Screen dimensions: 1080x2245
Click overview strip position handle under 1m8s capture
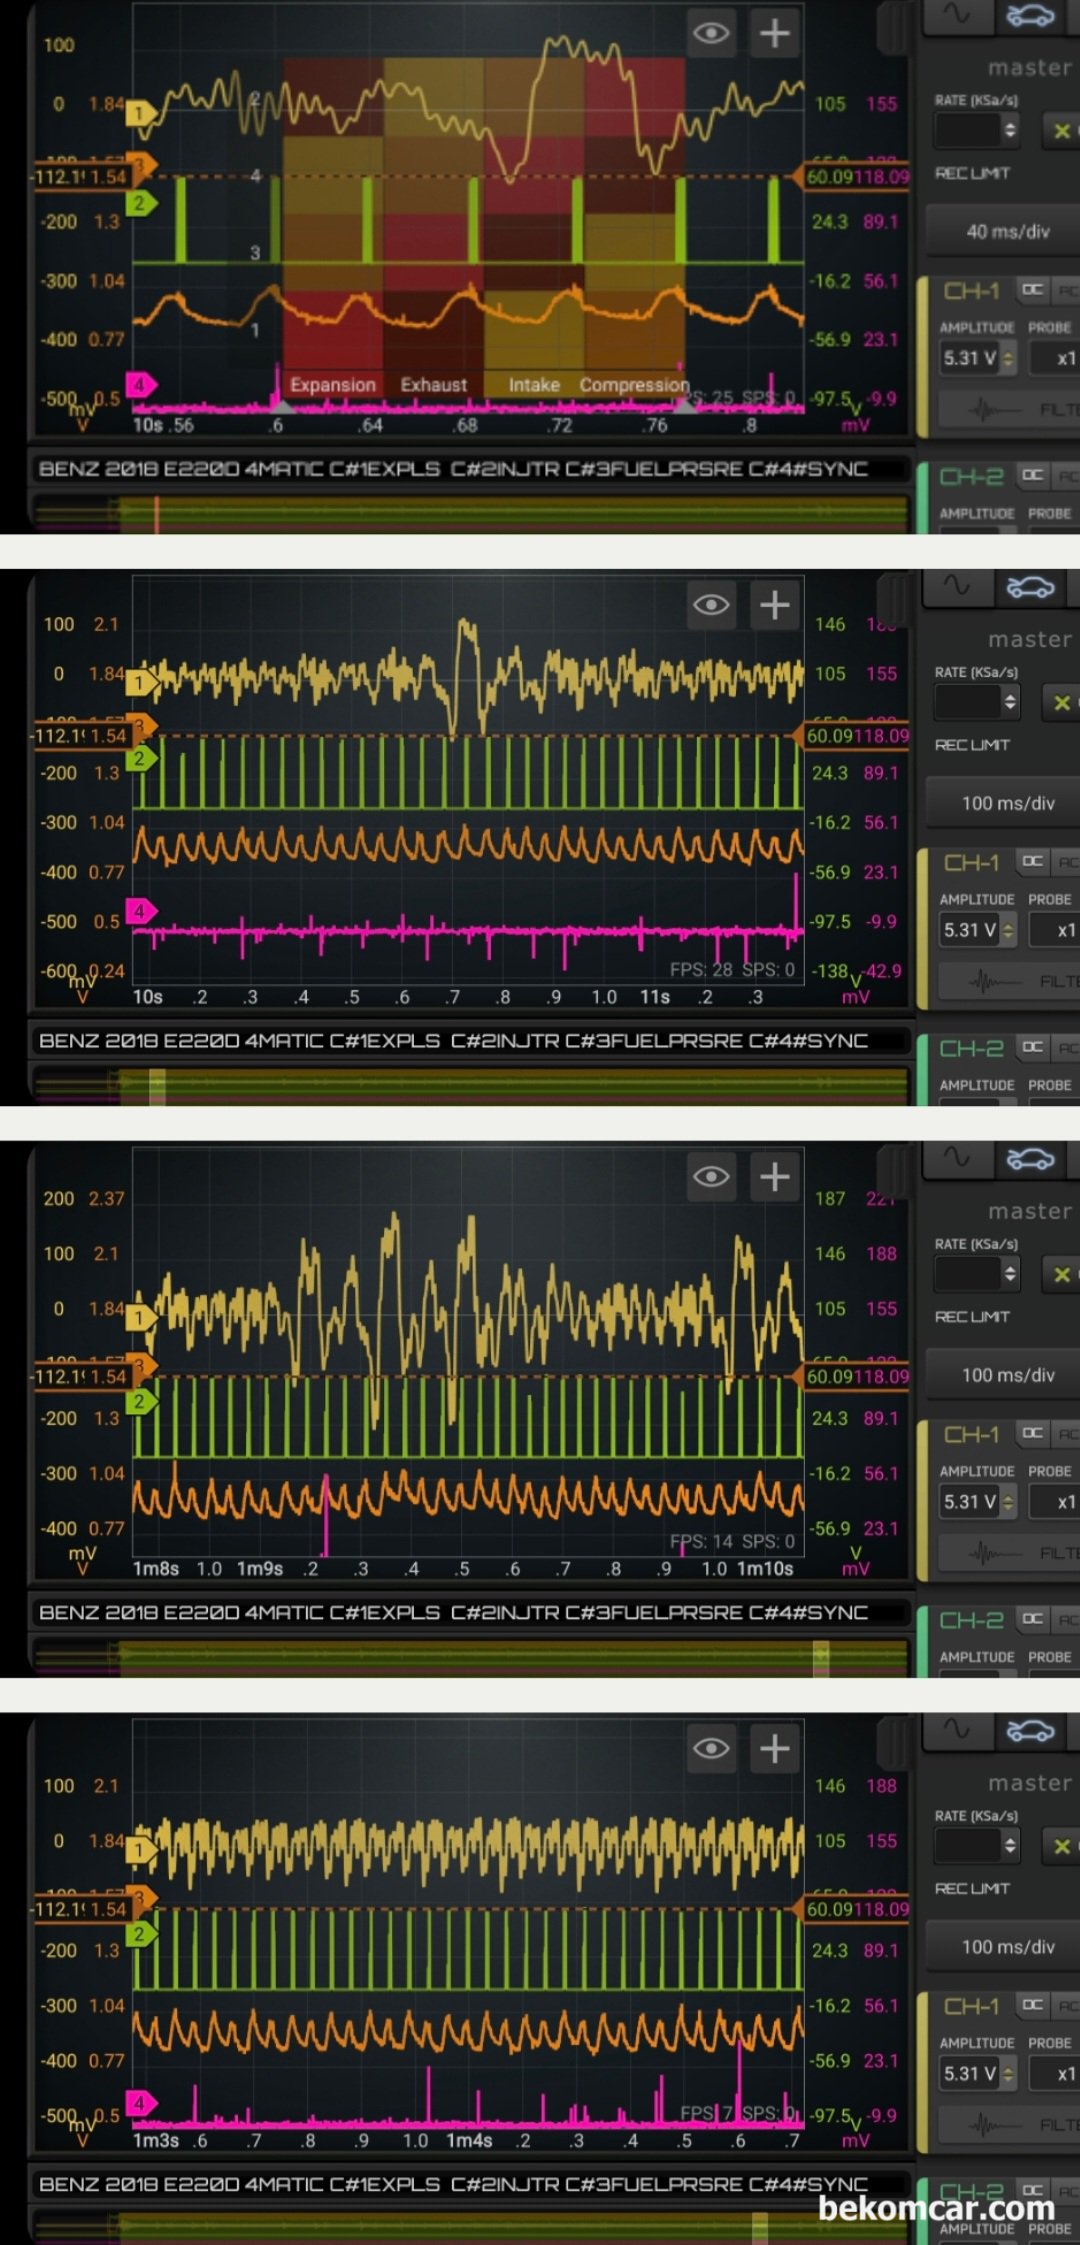(821, 1658)
